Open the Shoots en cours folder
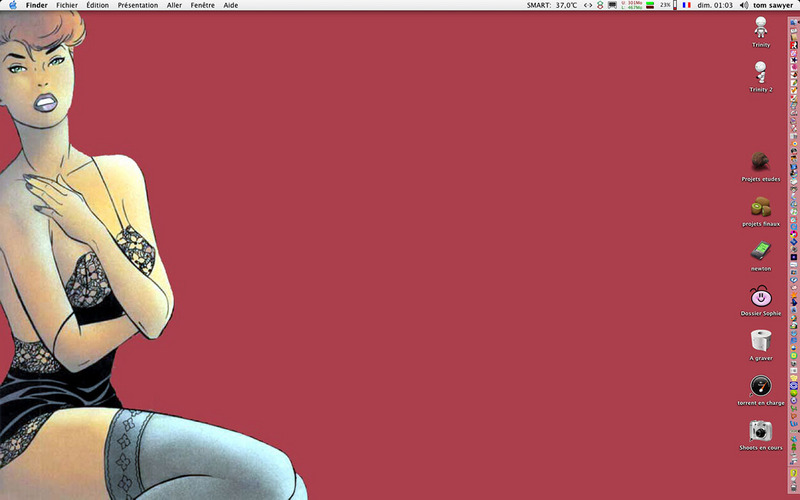Viewport: 800px width, 500px height. 761,431
